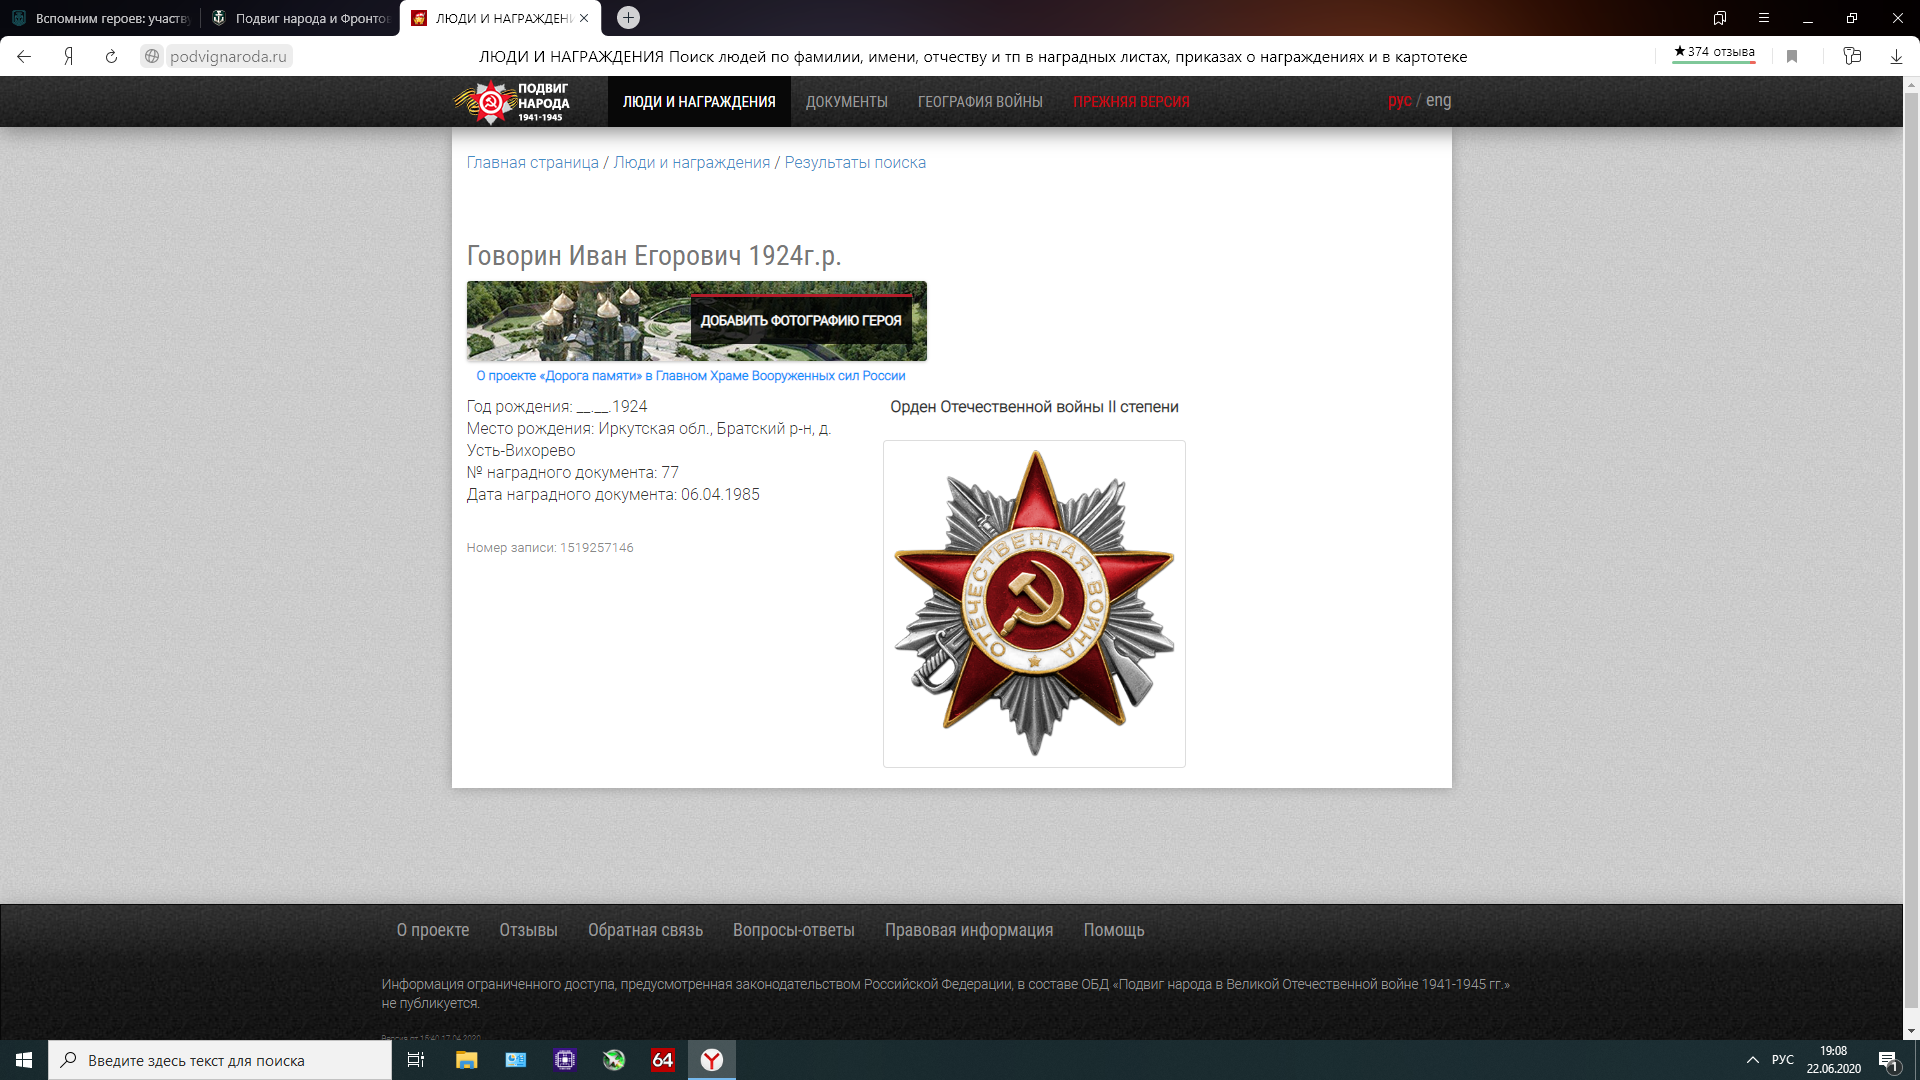1920x1080 pixels.
Task: Click the Windows taskbar search field
Action: point(220,1060)
